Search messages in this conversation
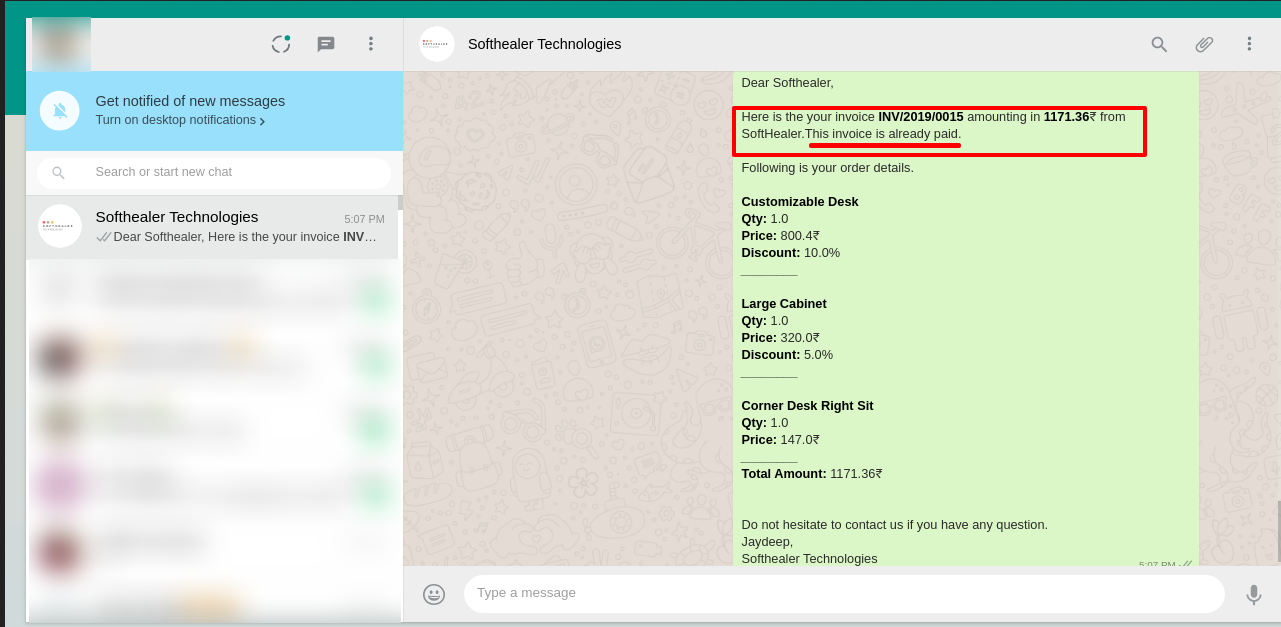This screenshot has height=627, width=1281. tap(1159, 44)
